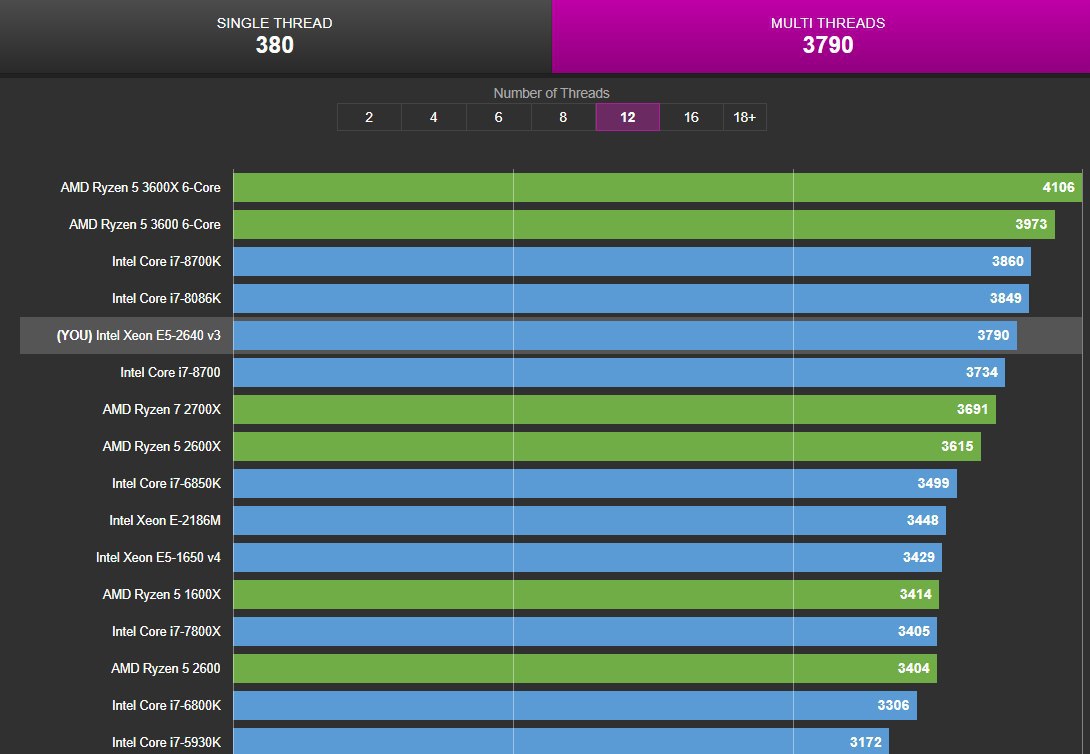Click the 3172 score value

[865, 742]
